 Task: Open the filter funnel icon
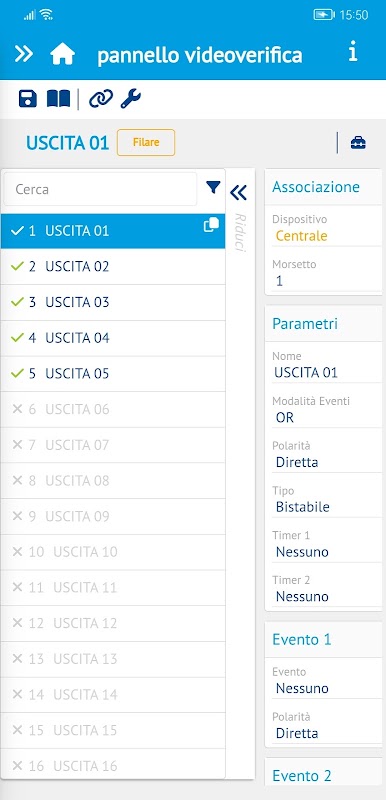click(213, 188)
